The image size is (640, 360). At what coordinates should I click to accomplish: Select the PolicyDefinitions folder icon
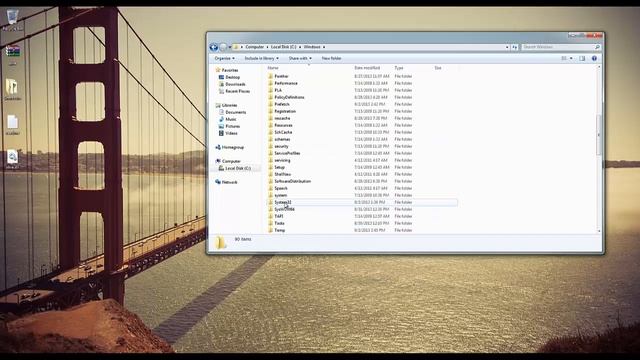pyautogui.click(x=271, y=97)
